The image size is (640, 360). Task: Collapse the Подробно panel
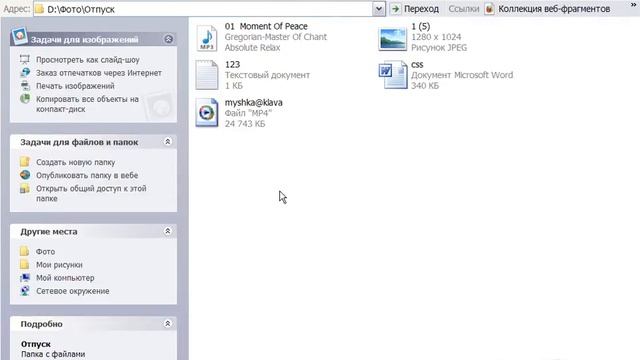click(x=167, y=324)
